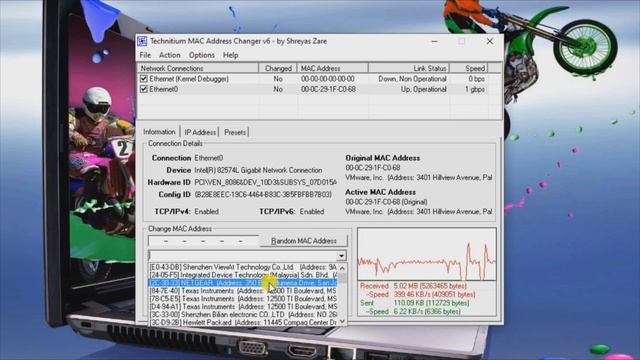Image resolution: width=640 pixels, height=360 pixels.
Task: Click the Intel(R) 82574L device name text
Action: tap(258, 170)
